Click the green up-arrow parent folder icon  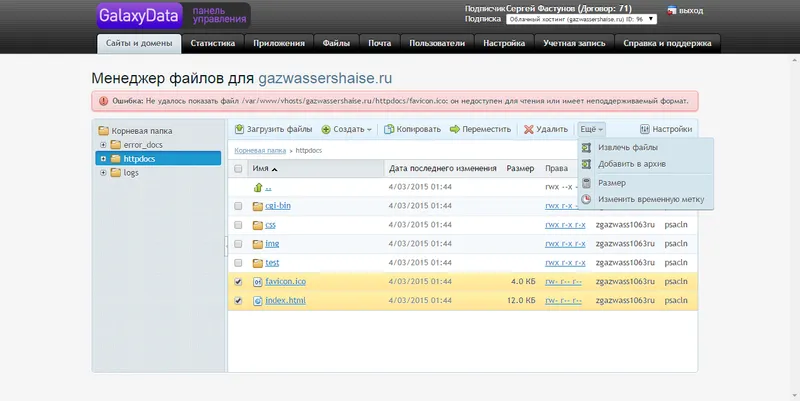(258, 187)
